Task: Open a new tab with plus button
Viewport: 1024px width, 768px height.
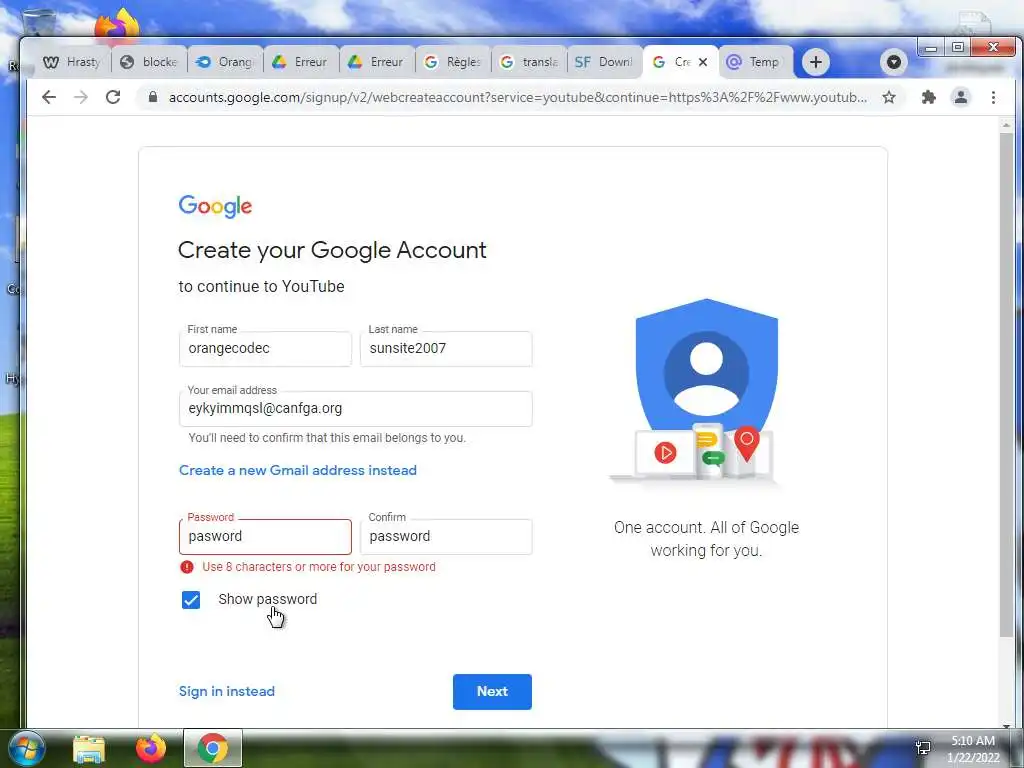Action: coord(816,62)
